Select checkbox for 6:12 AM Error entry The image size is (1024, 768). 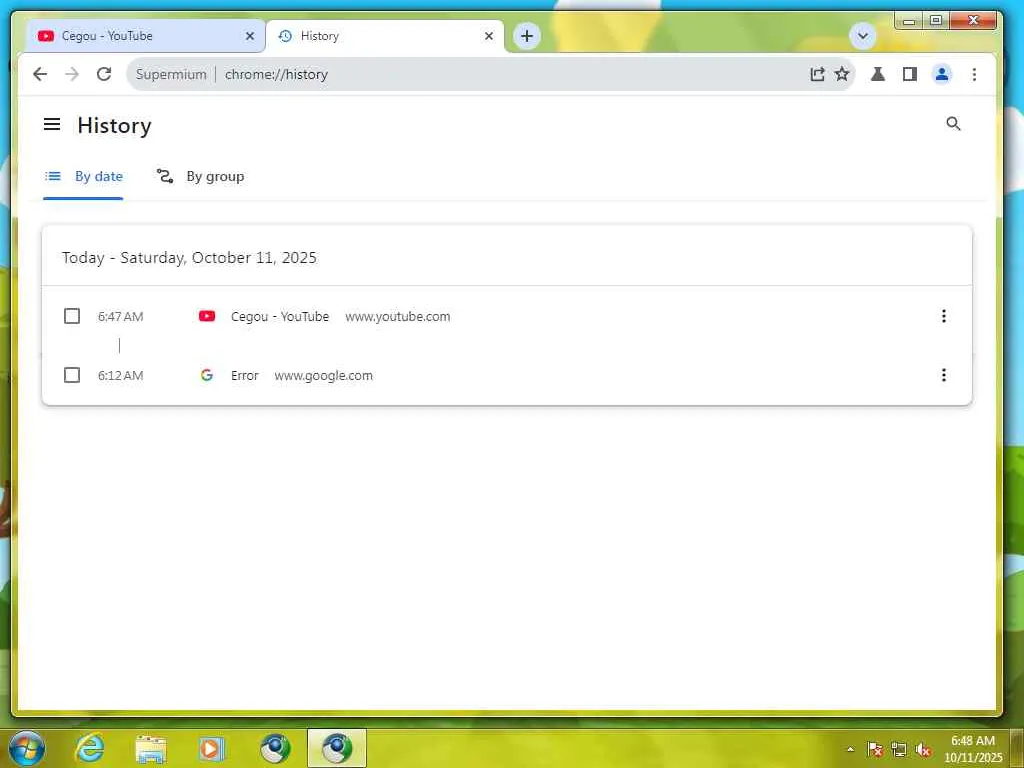tap(72, 375)
